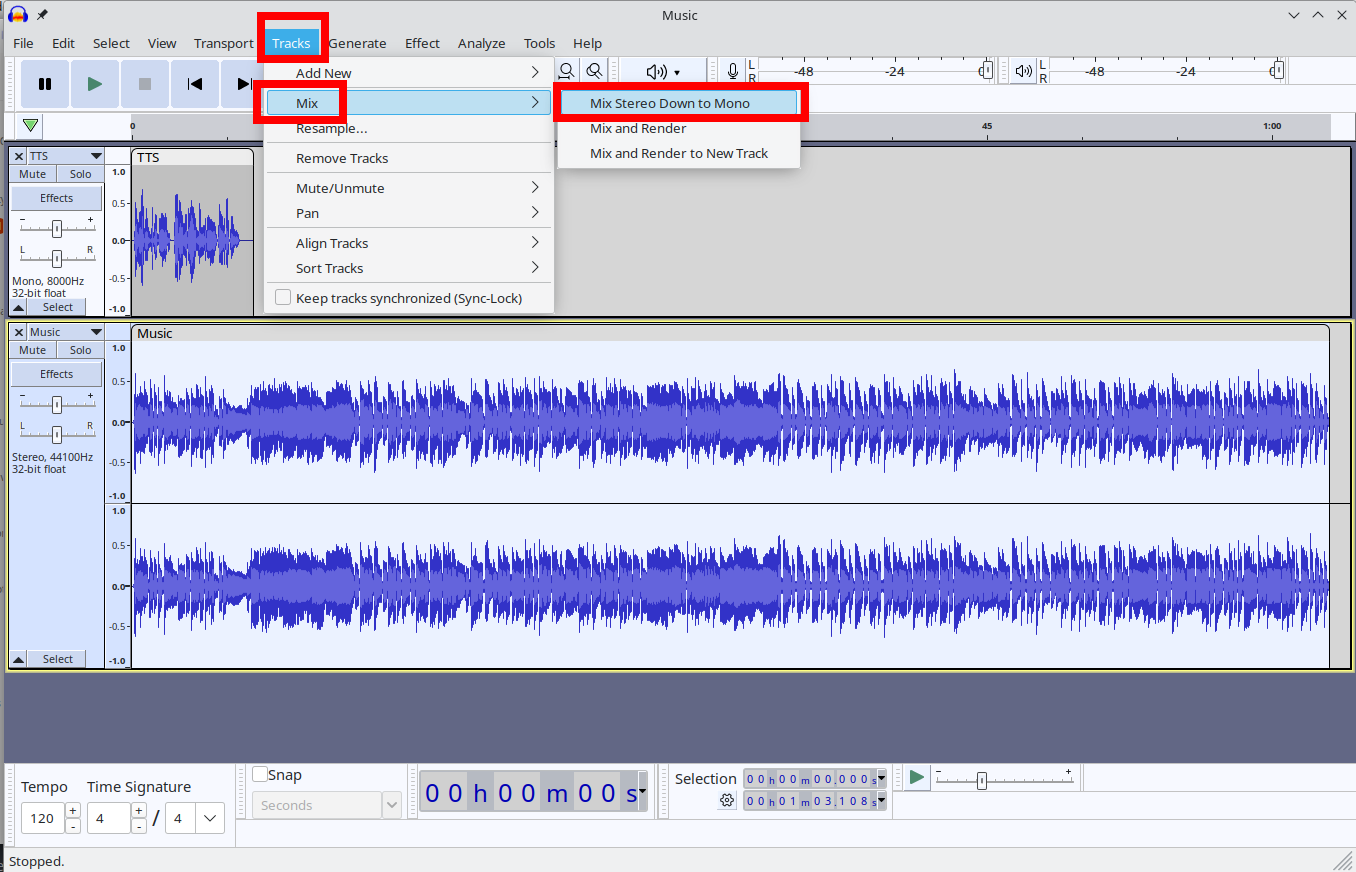
Task: Click Skip to Start button
Action: point(195,84)
